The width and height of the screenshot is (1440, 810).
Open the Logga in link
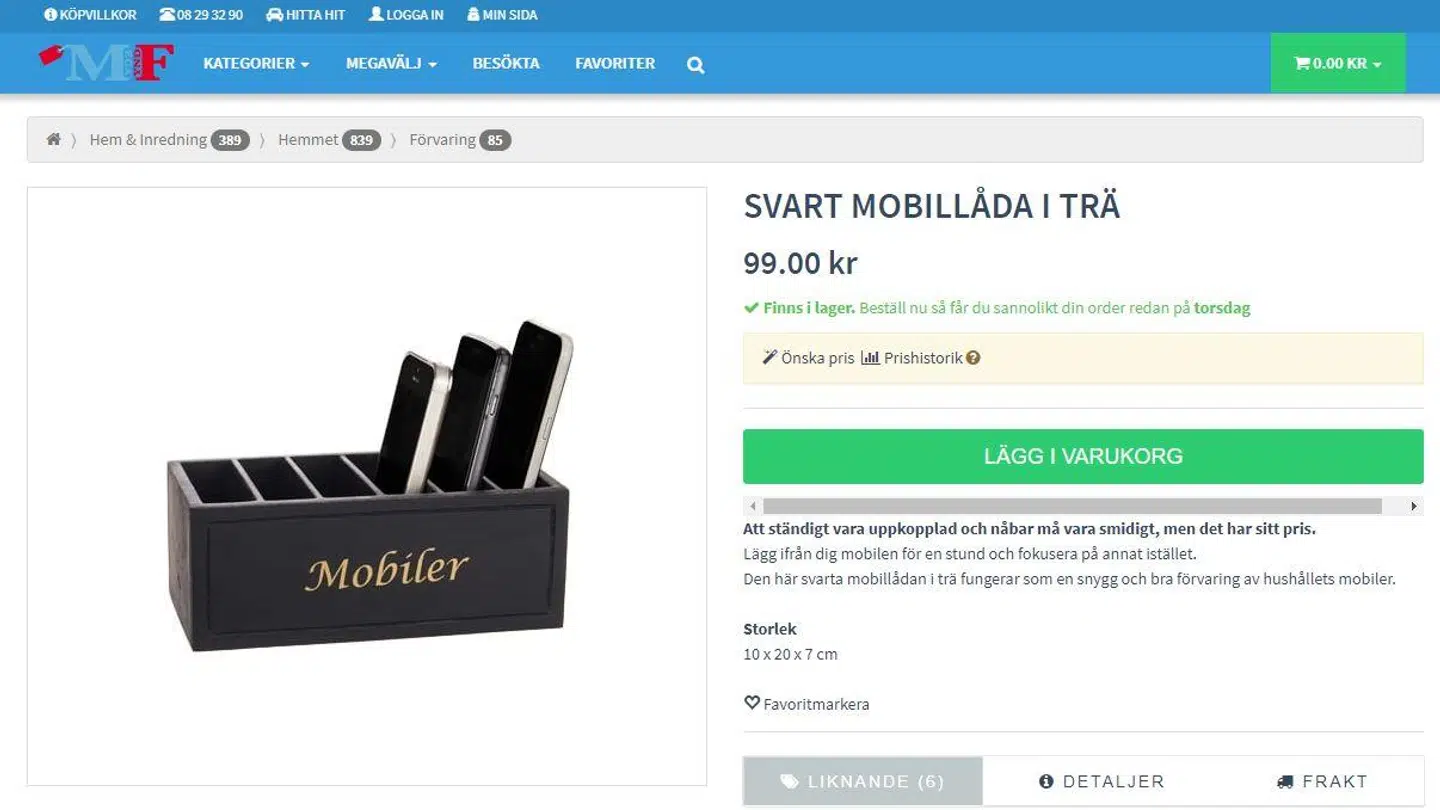[406, 15]
